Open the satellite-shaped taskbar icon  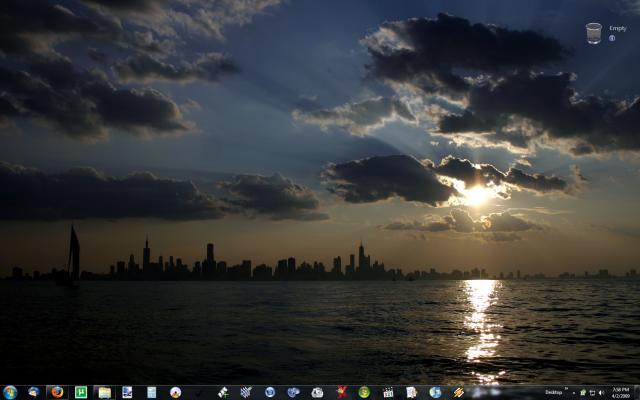(x=223, y=393)
